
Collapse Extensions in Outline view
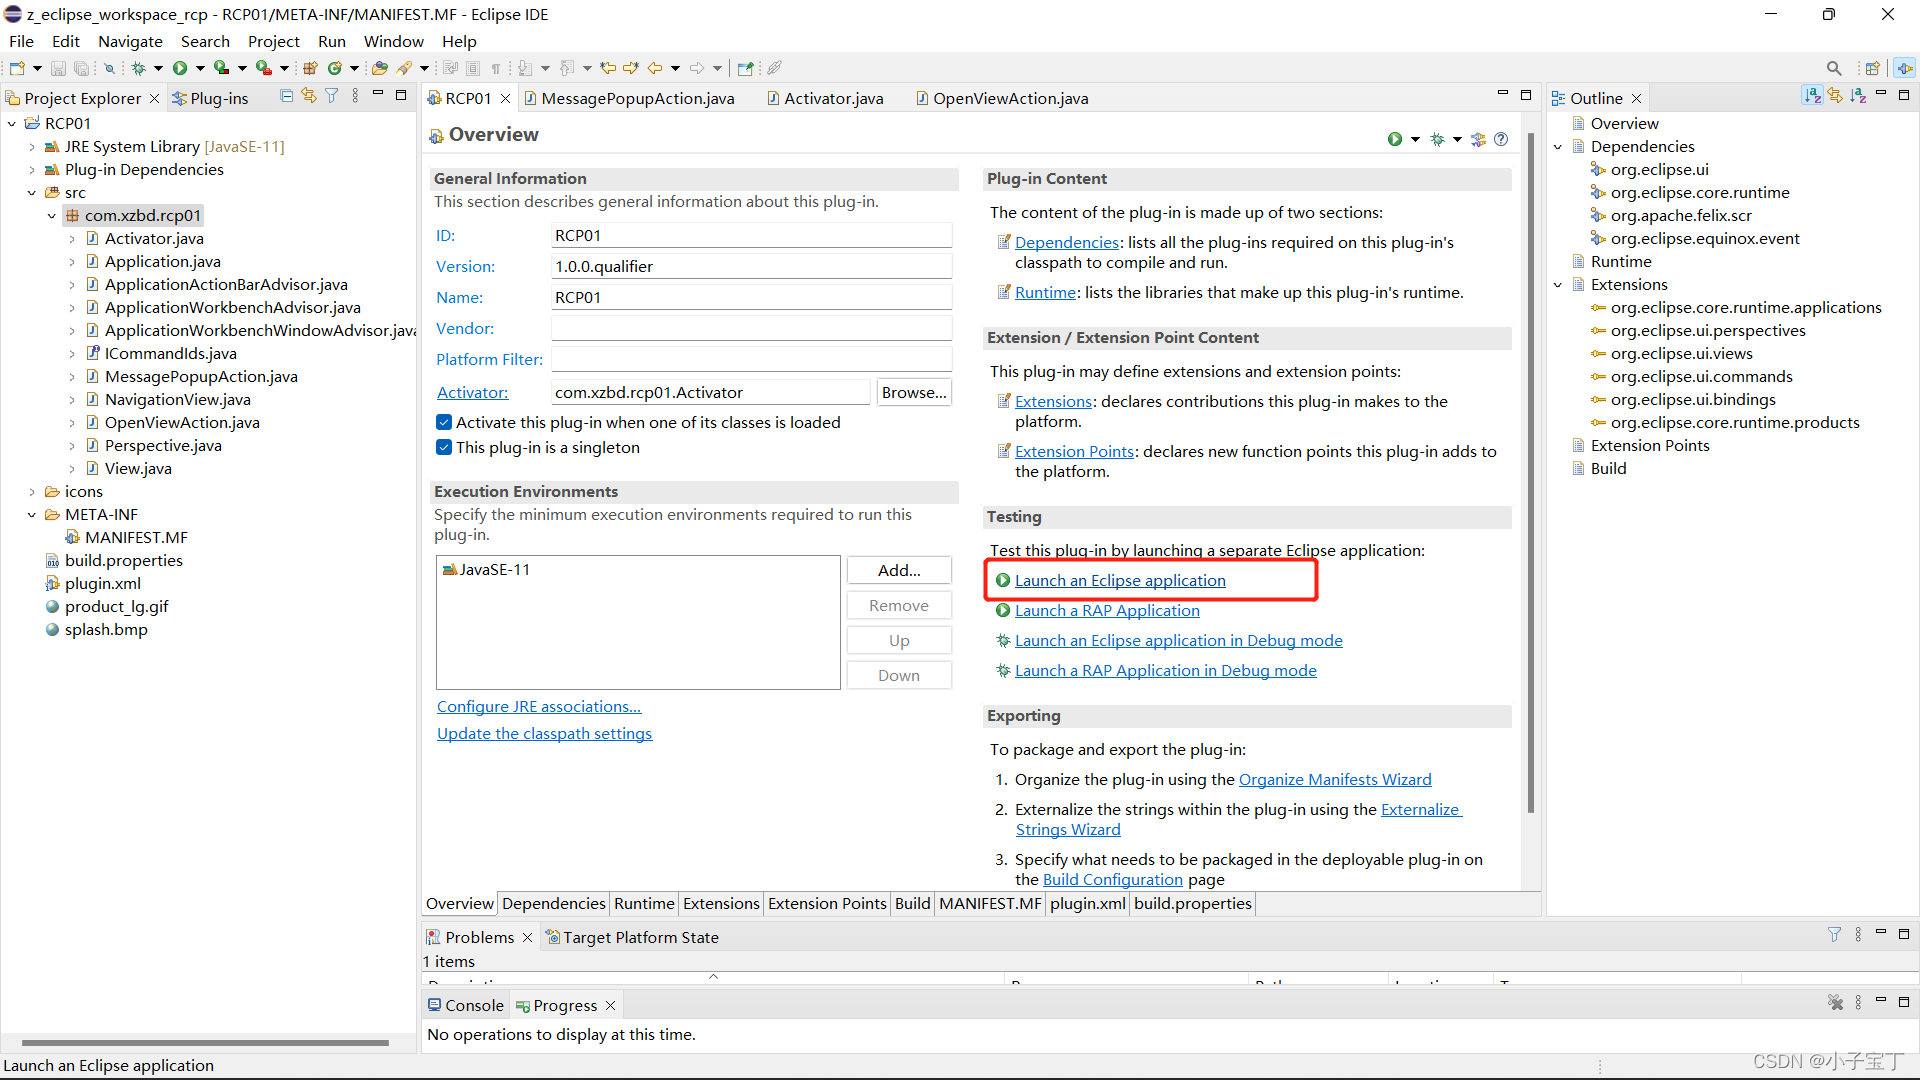[x=1558, y=284]
